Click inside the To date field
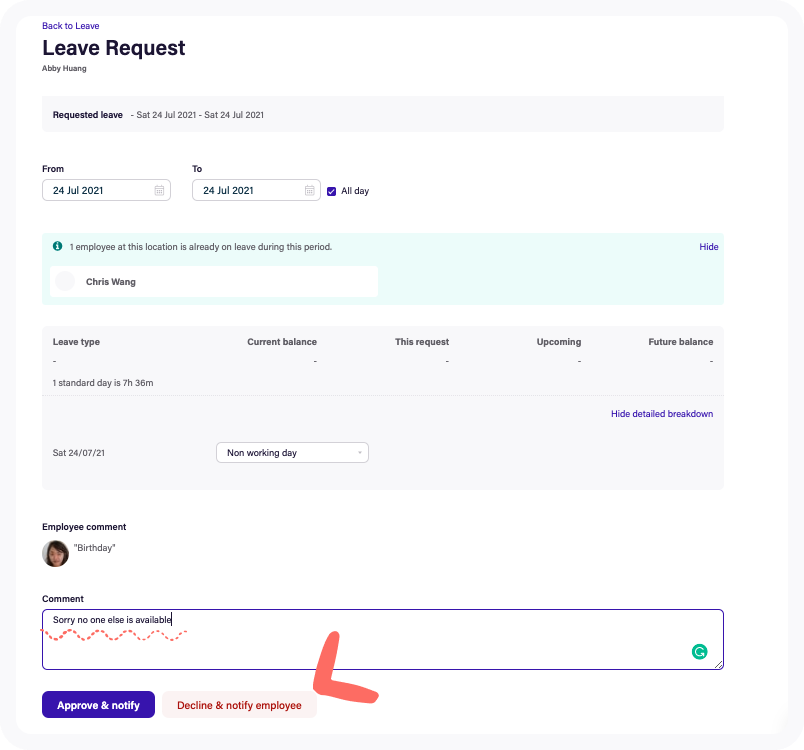This screenshot has height=750, width=804. tap(240, 190)
